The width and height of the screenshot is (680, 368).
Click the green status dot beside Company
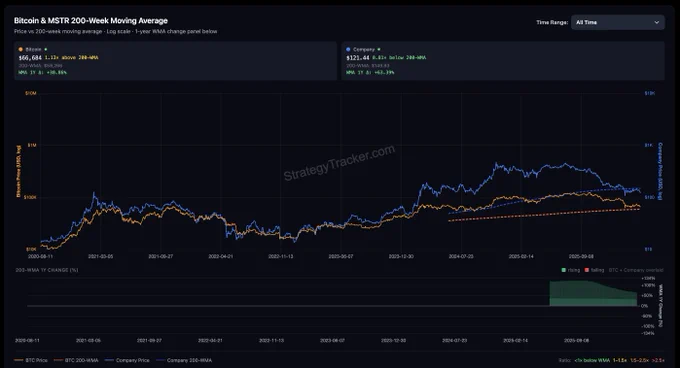click(379, 49)
